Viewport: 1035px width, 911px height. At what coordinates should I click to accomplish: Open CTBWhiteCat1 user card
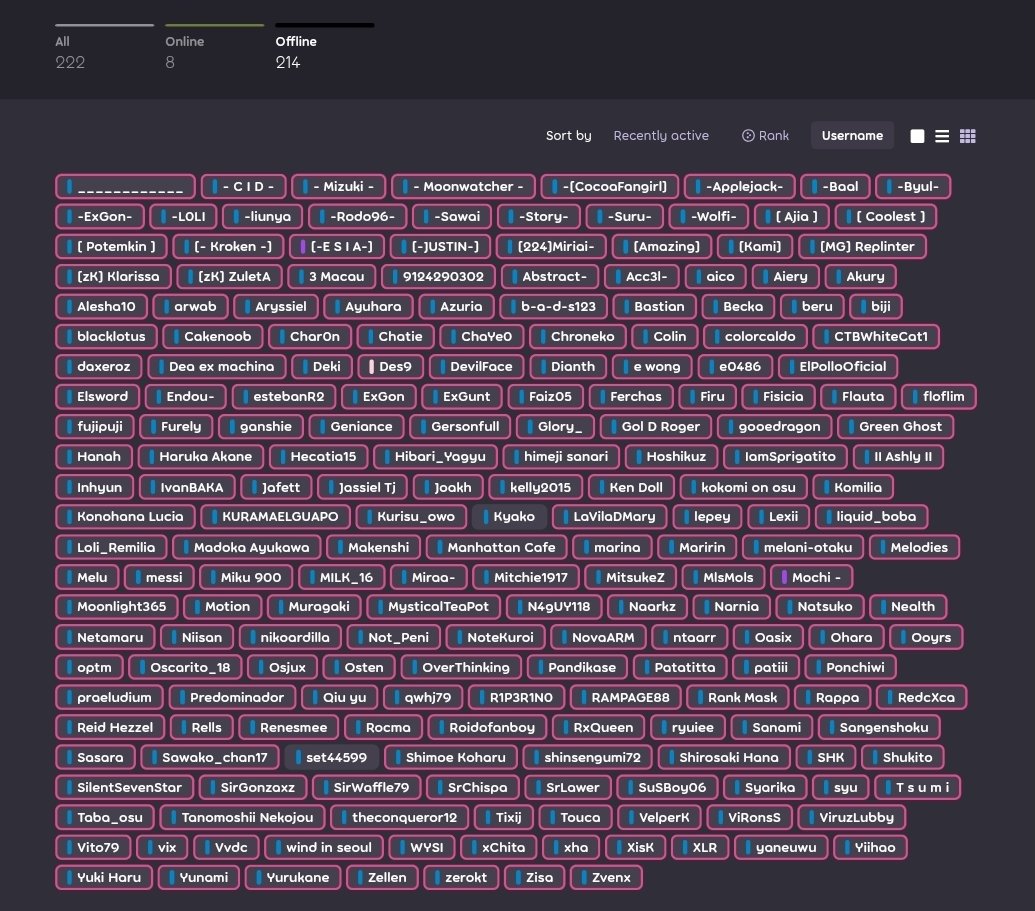pos(875,337)
